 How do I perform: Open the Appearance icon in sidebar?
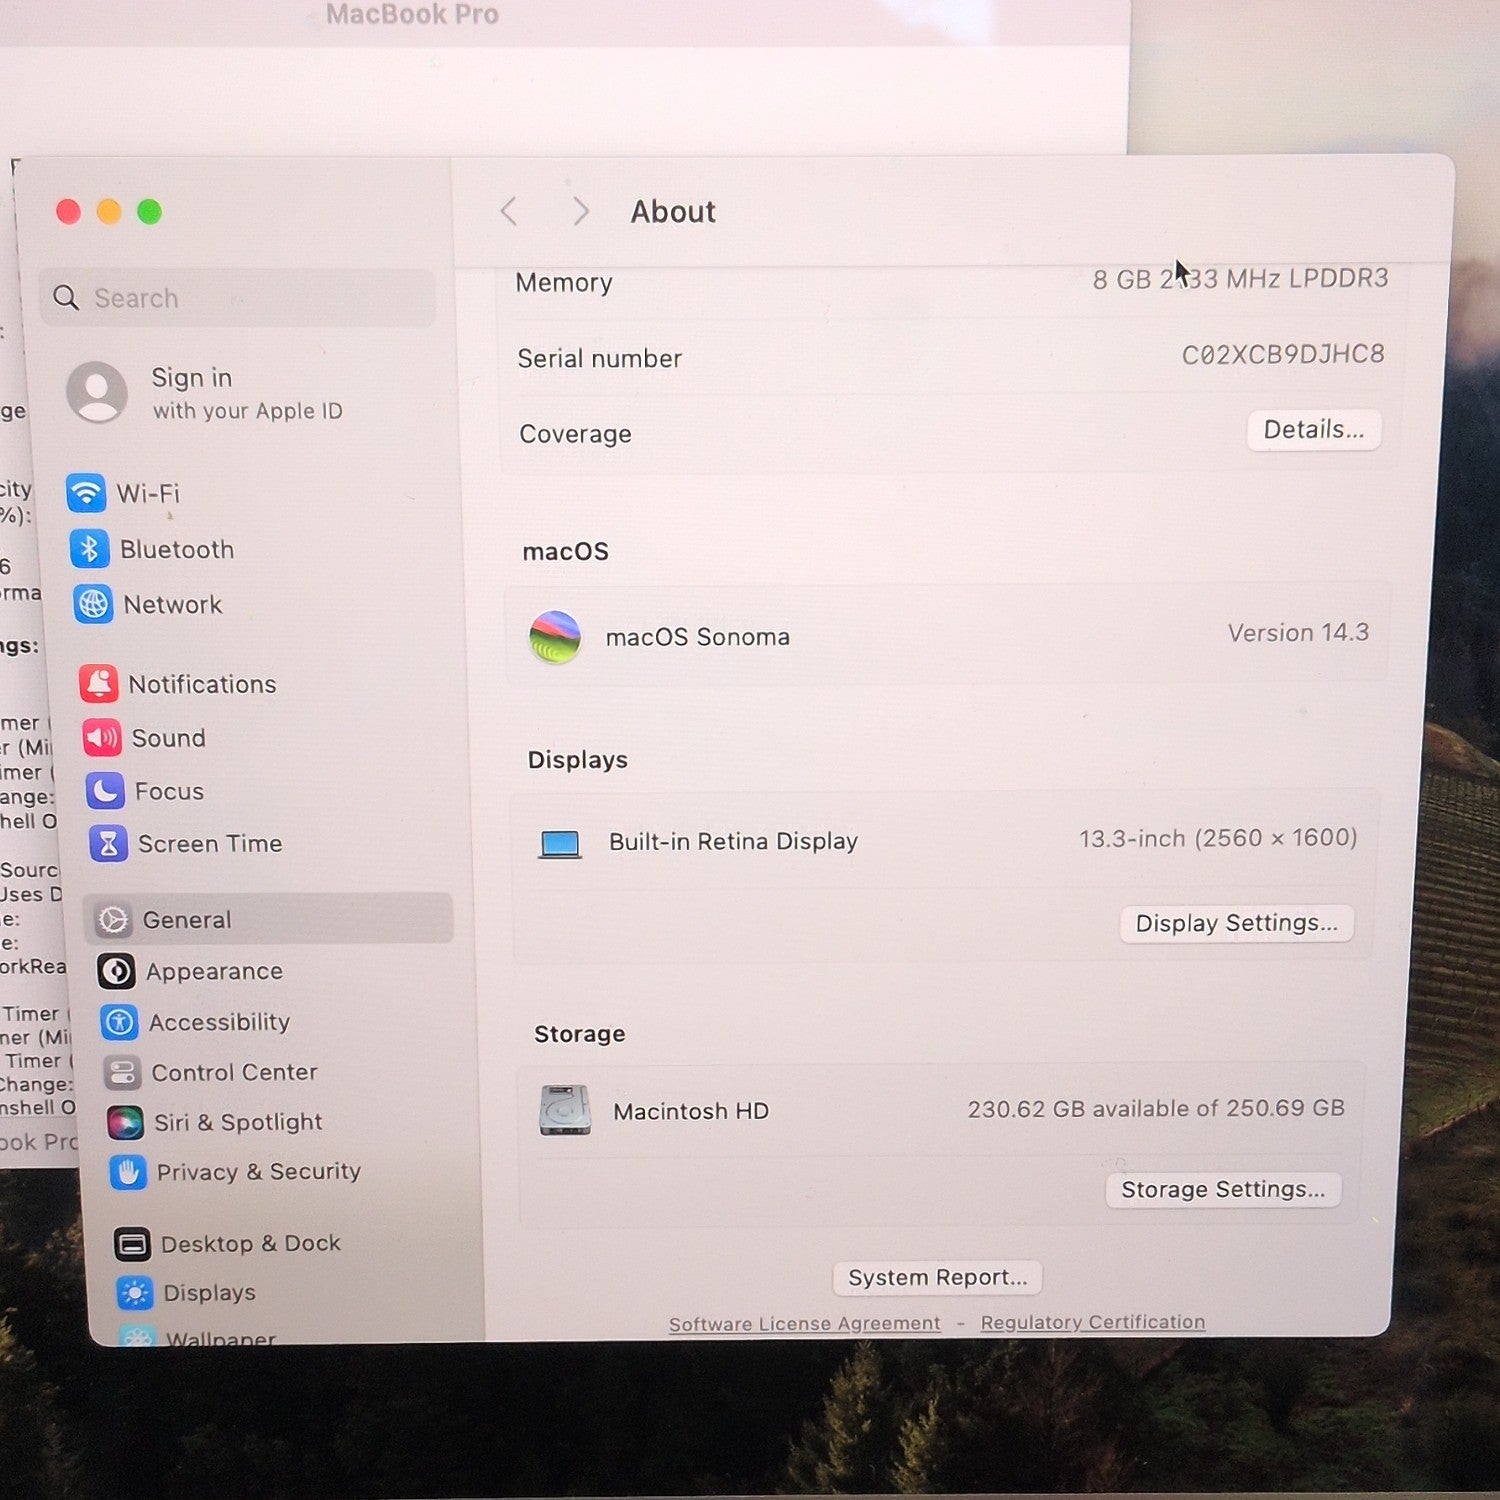coord(116,971)
